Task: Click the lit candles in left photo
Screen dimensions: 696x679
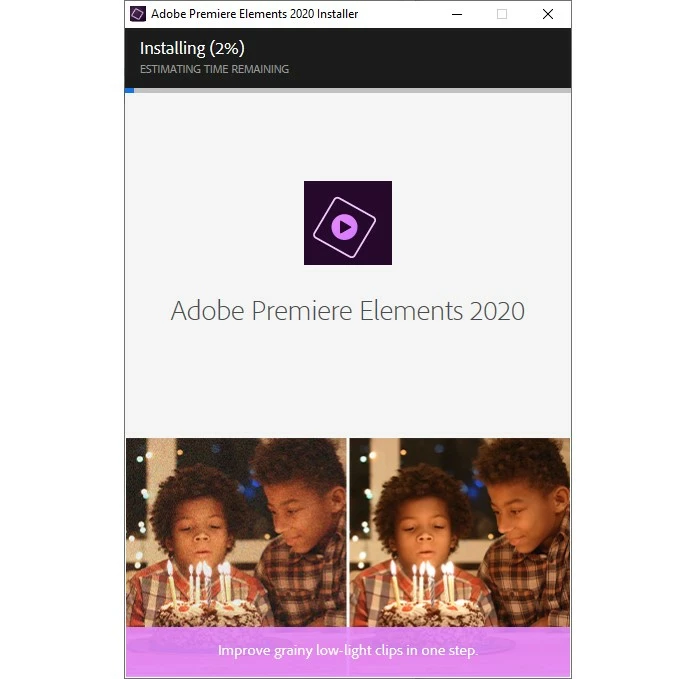Action: (200, 580)
